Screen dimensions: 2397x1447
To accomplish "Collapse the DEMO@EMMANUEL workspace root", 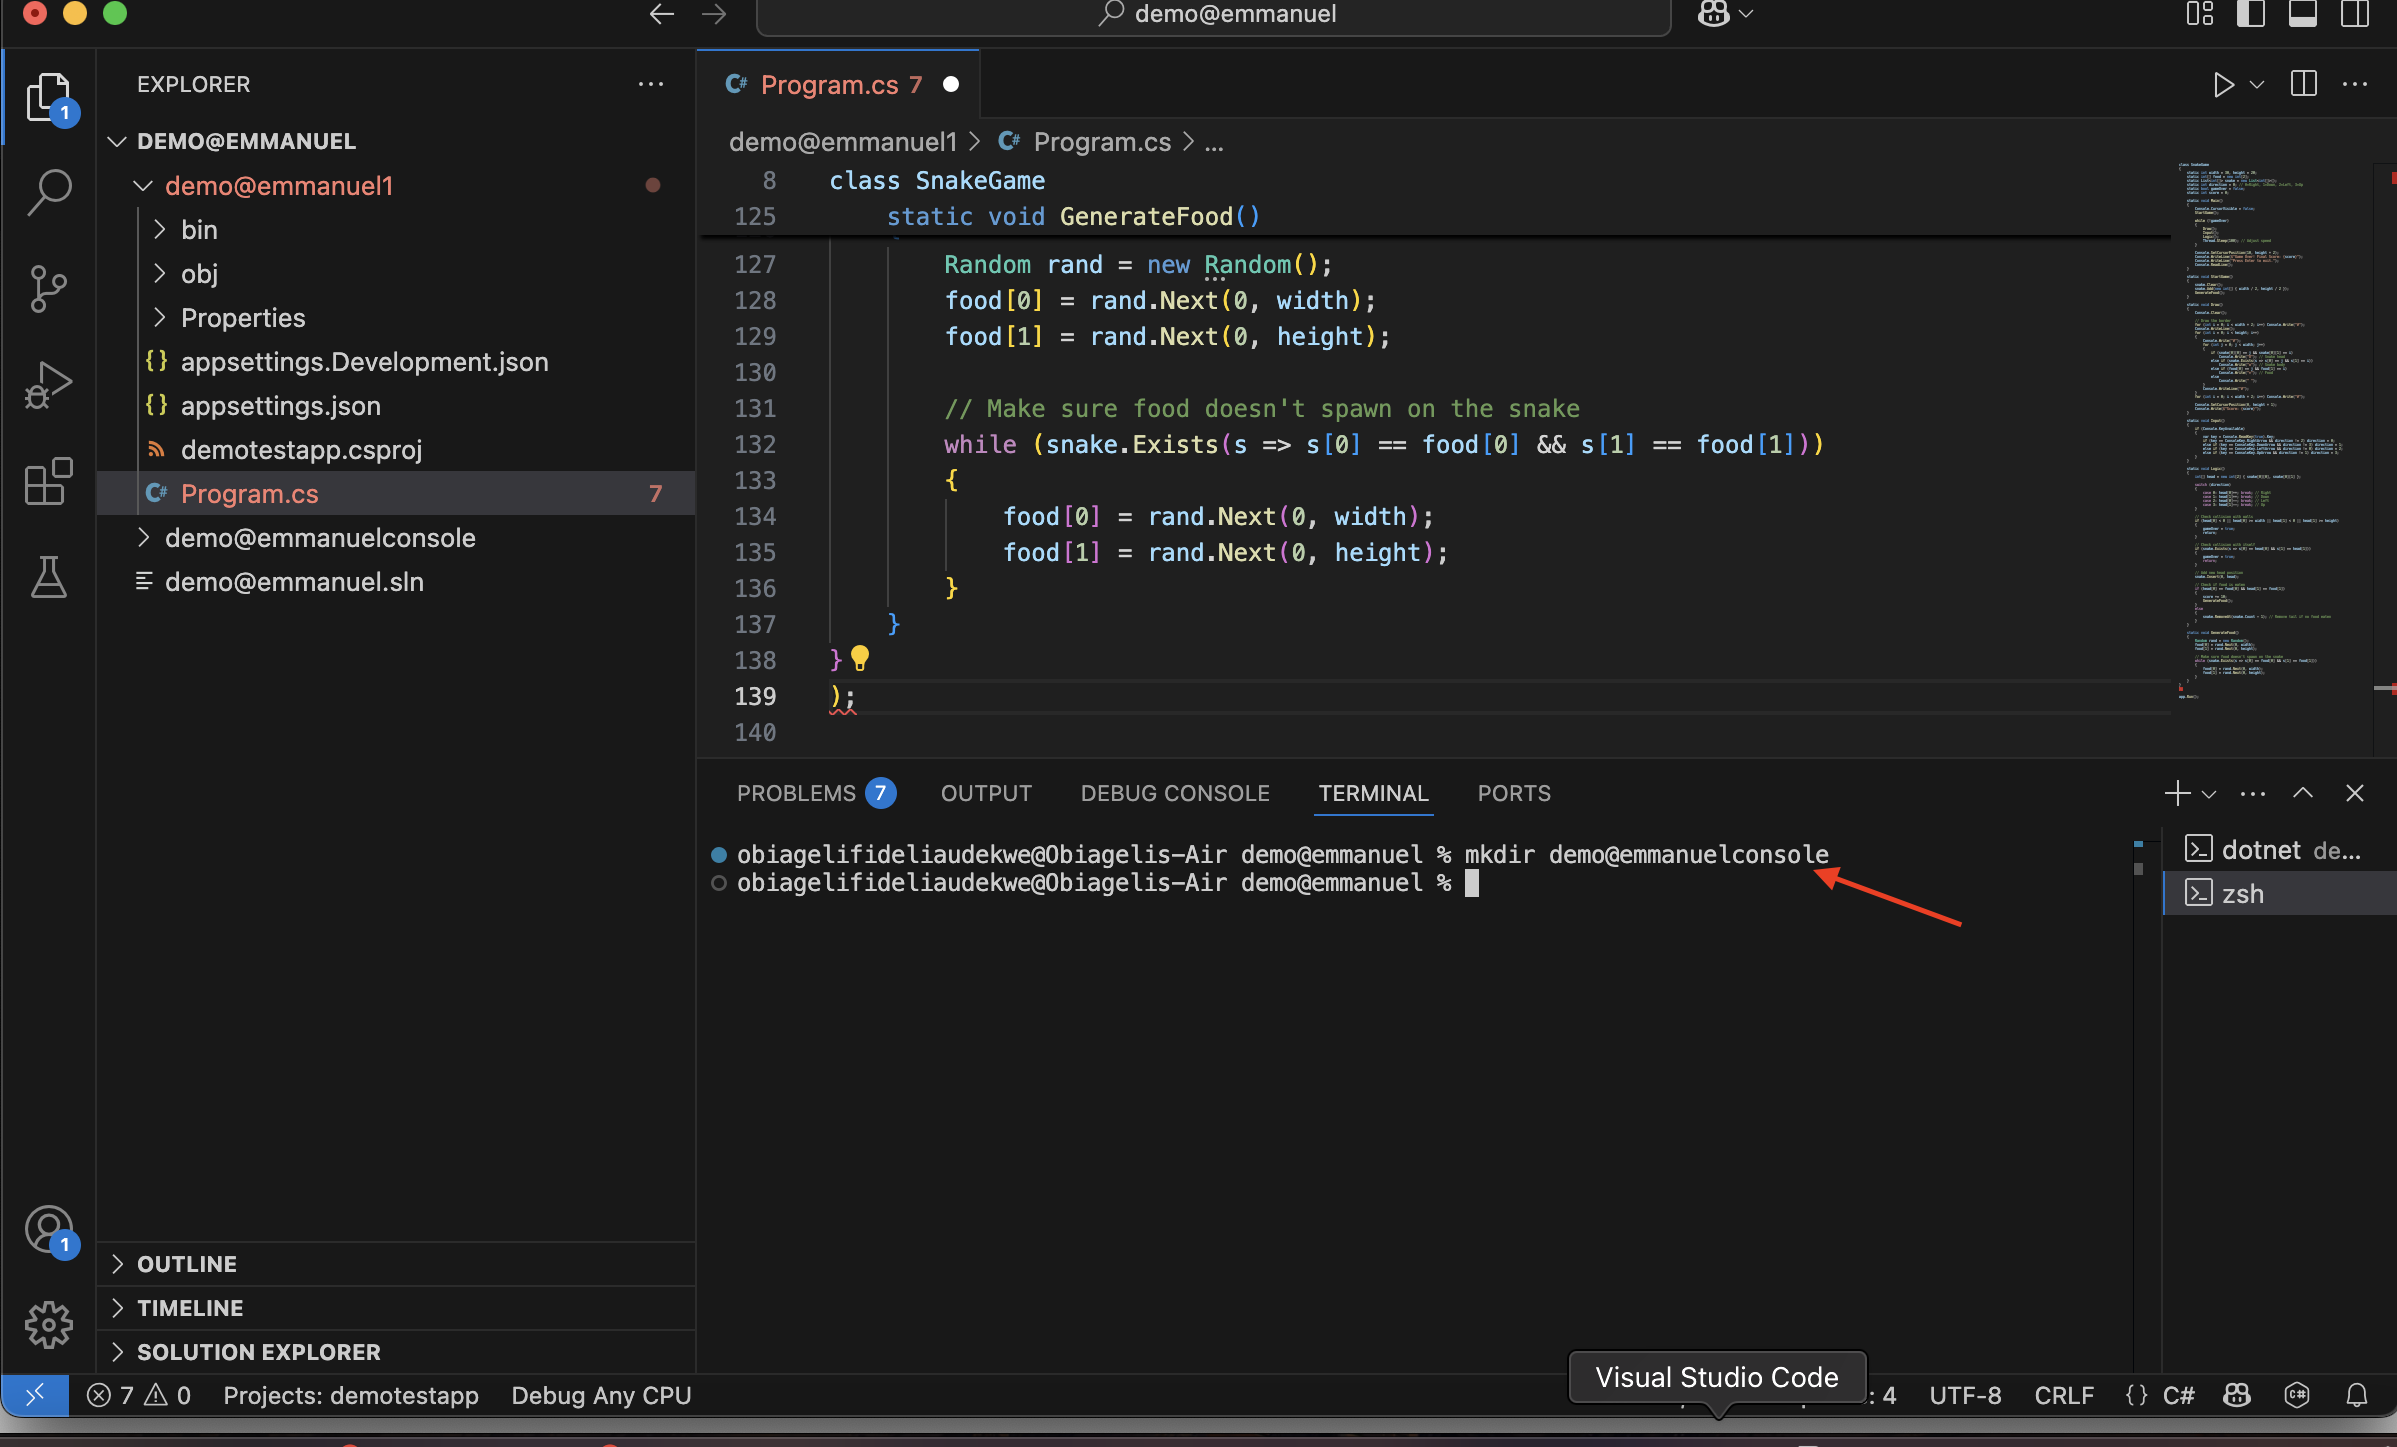I will click(x=117, y=141).
